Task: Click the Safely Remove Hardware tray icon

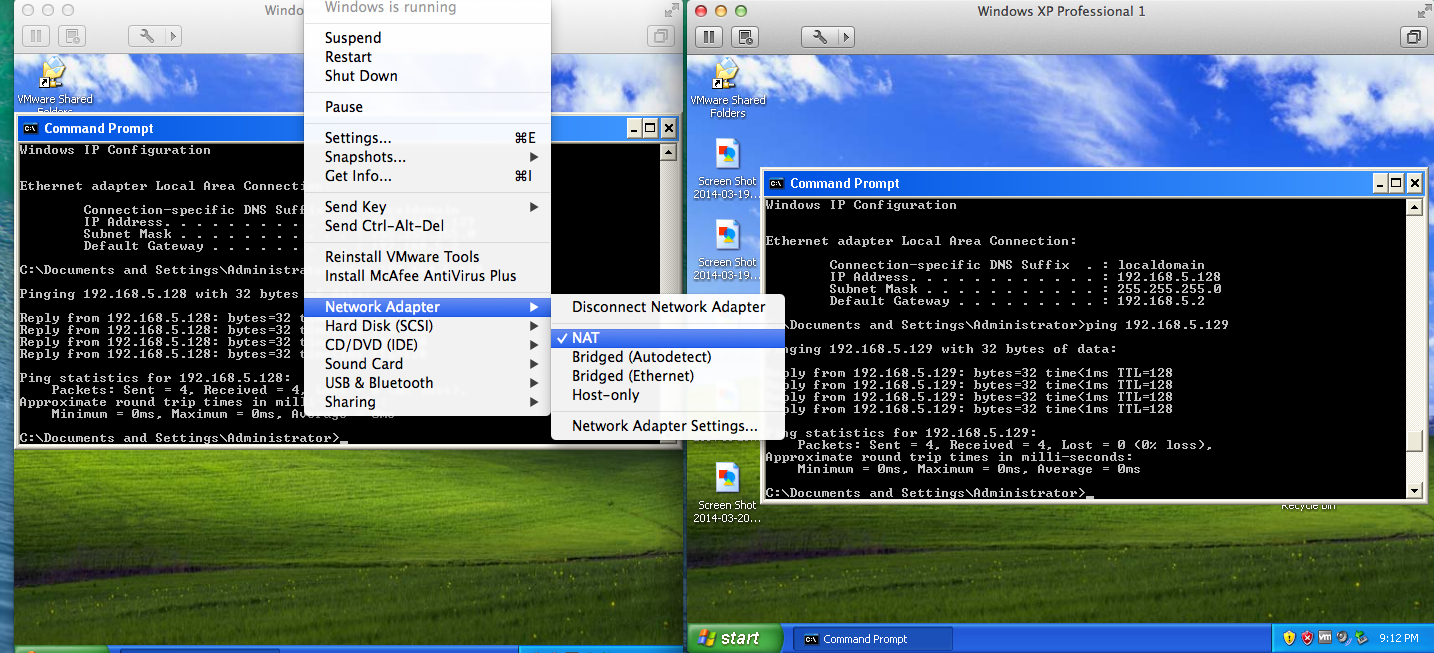Action: 1360,637
